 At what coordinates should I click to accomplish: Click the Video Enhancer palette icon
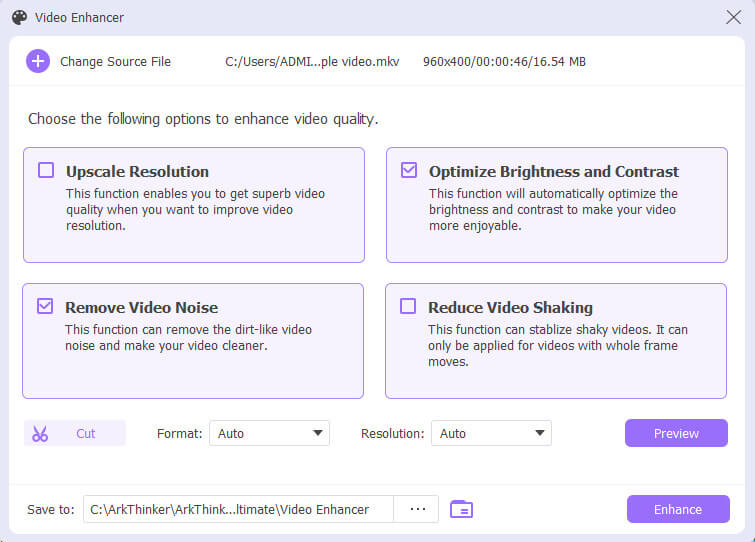20,18
